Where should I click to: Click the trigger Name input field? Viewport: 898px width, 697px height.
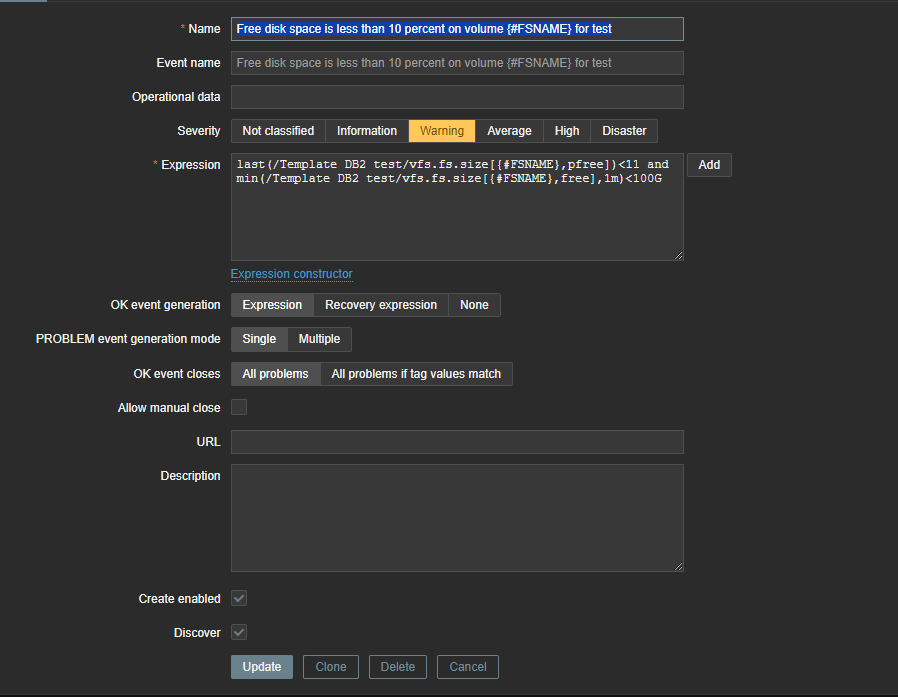[457, 29]
